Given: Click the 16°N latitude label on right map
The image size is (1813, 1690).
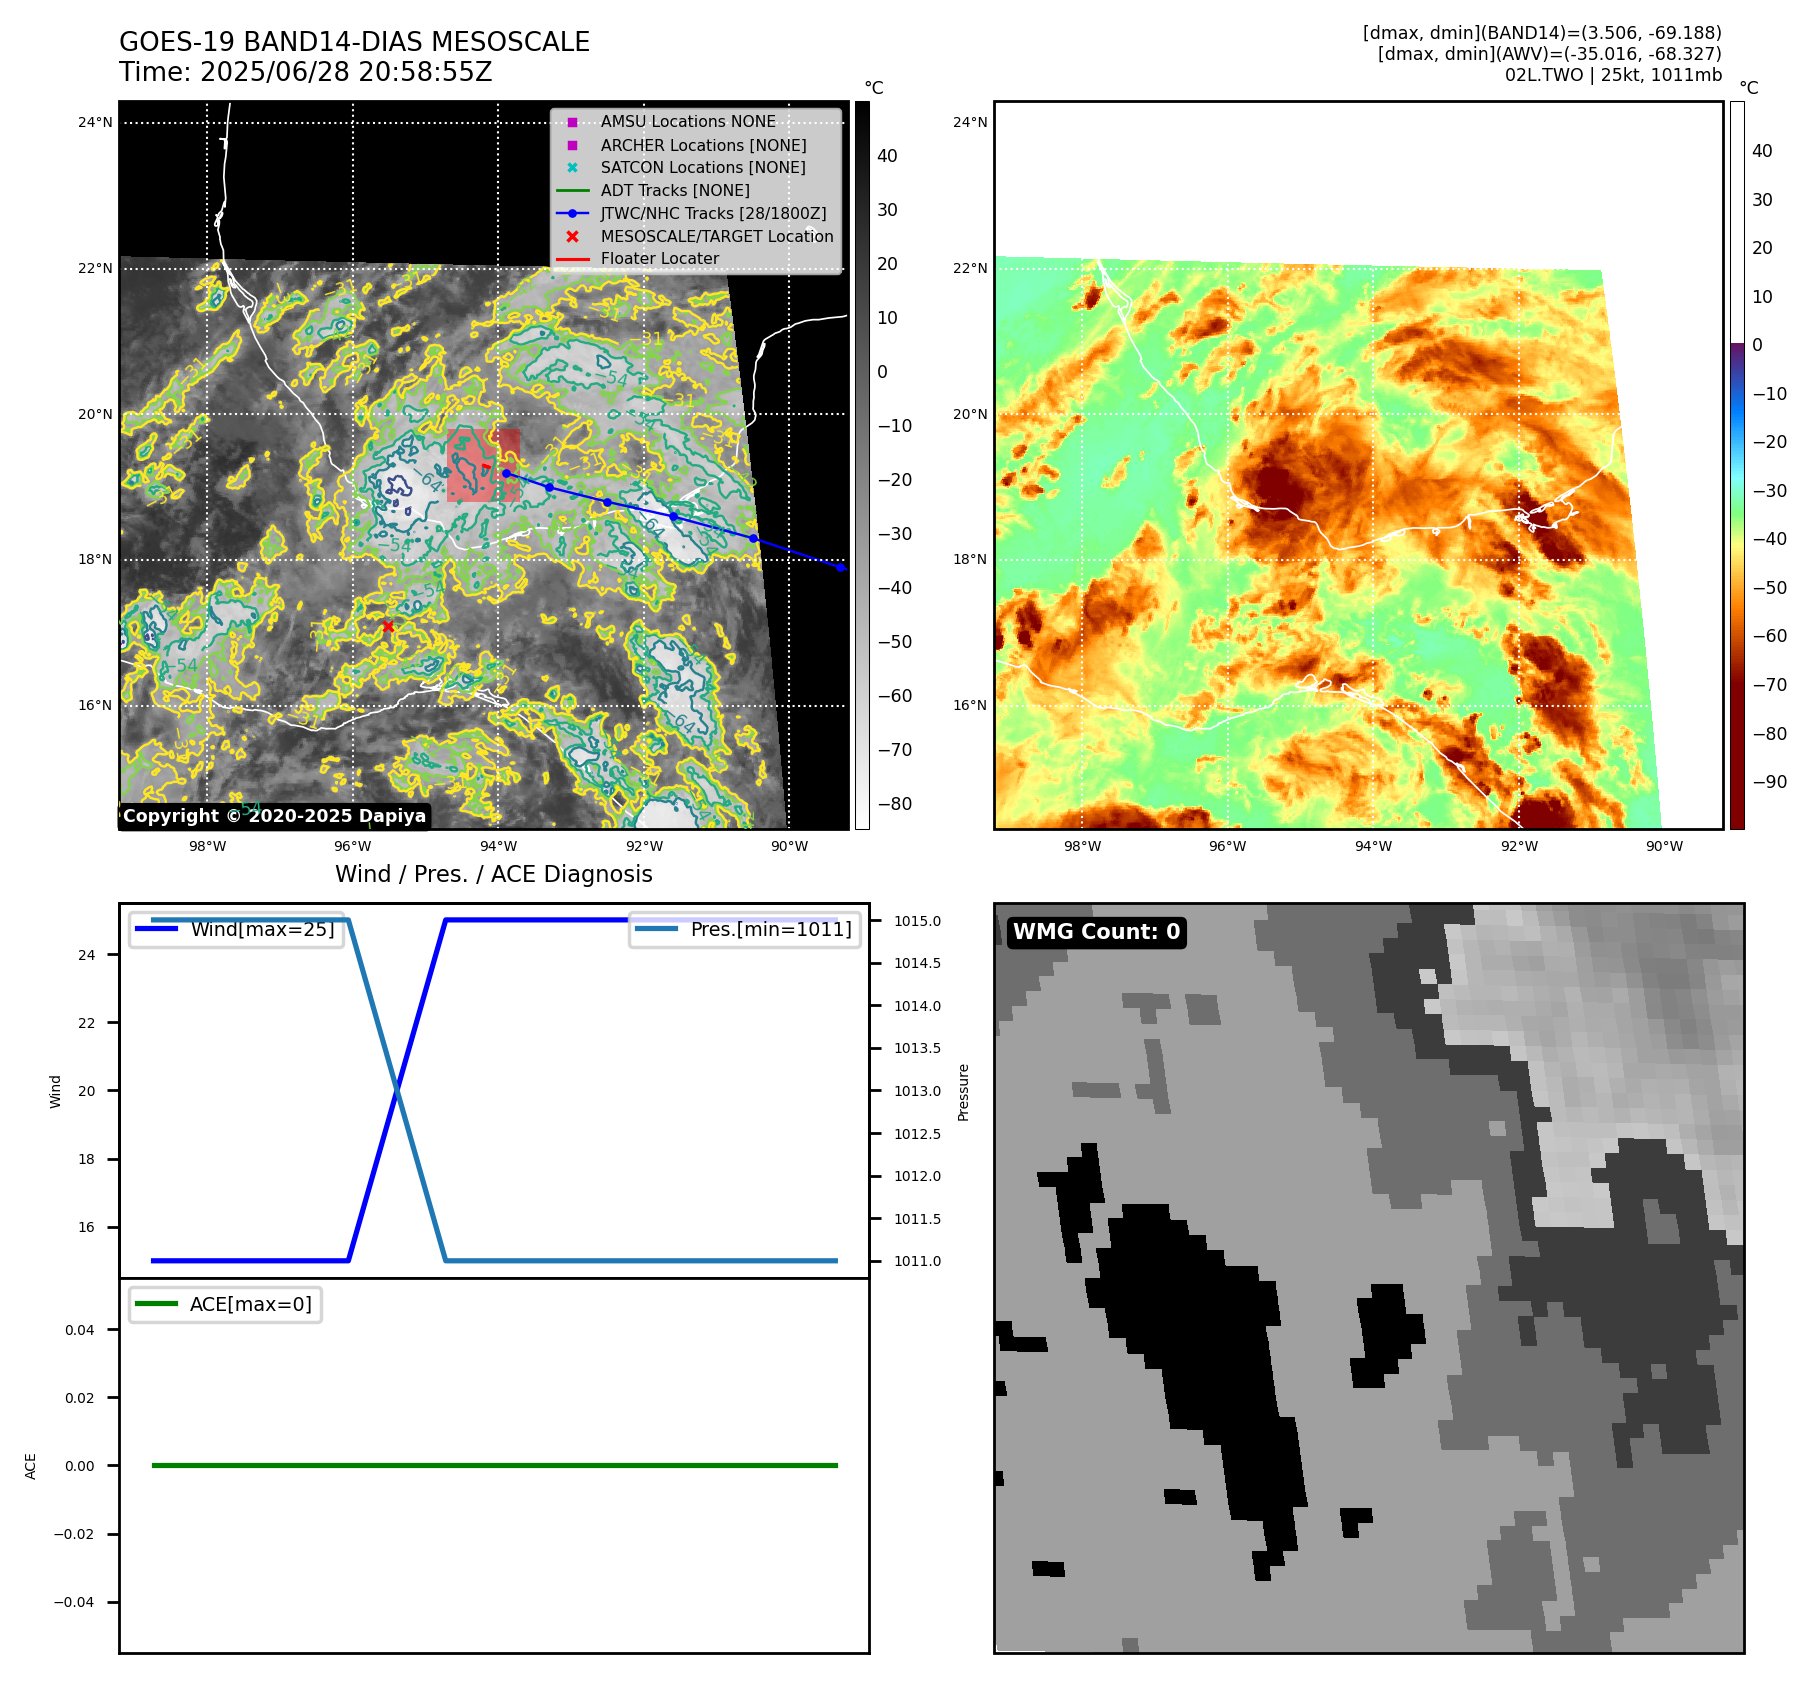Looking at the screenshot, I should click(970, 705).
